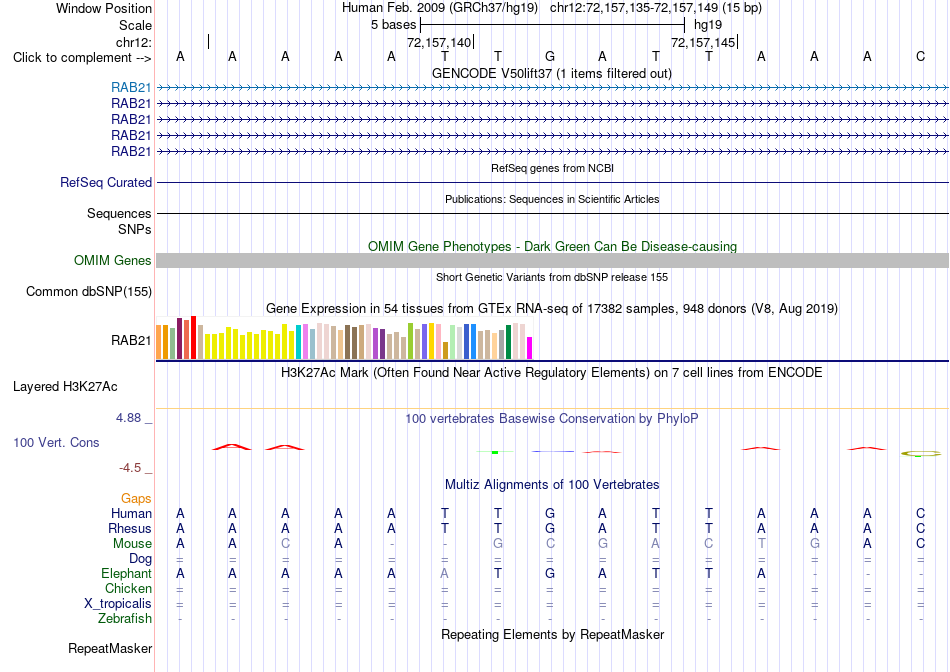The width and height of the screenshot is (950, 672).
Task: Click the dark green bar in GTEx chart
Action: click(x=508, y=342)
